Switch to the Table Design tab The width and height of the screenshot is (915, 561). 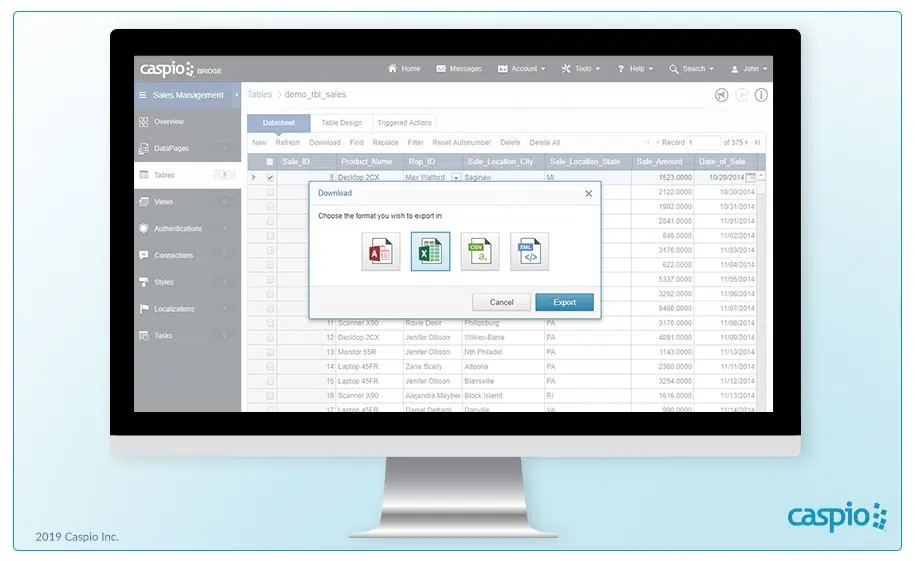(341, 123)
